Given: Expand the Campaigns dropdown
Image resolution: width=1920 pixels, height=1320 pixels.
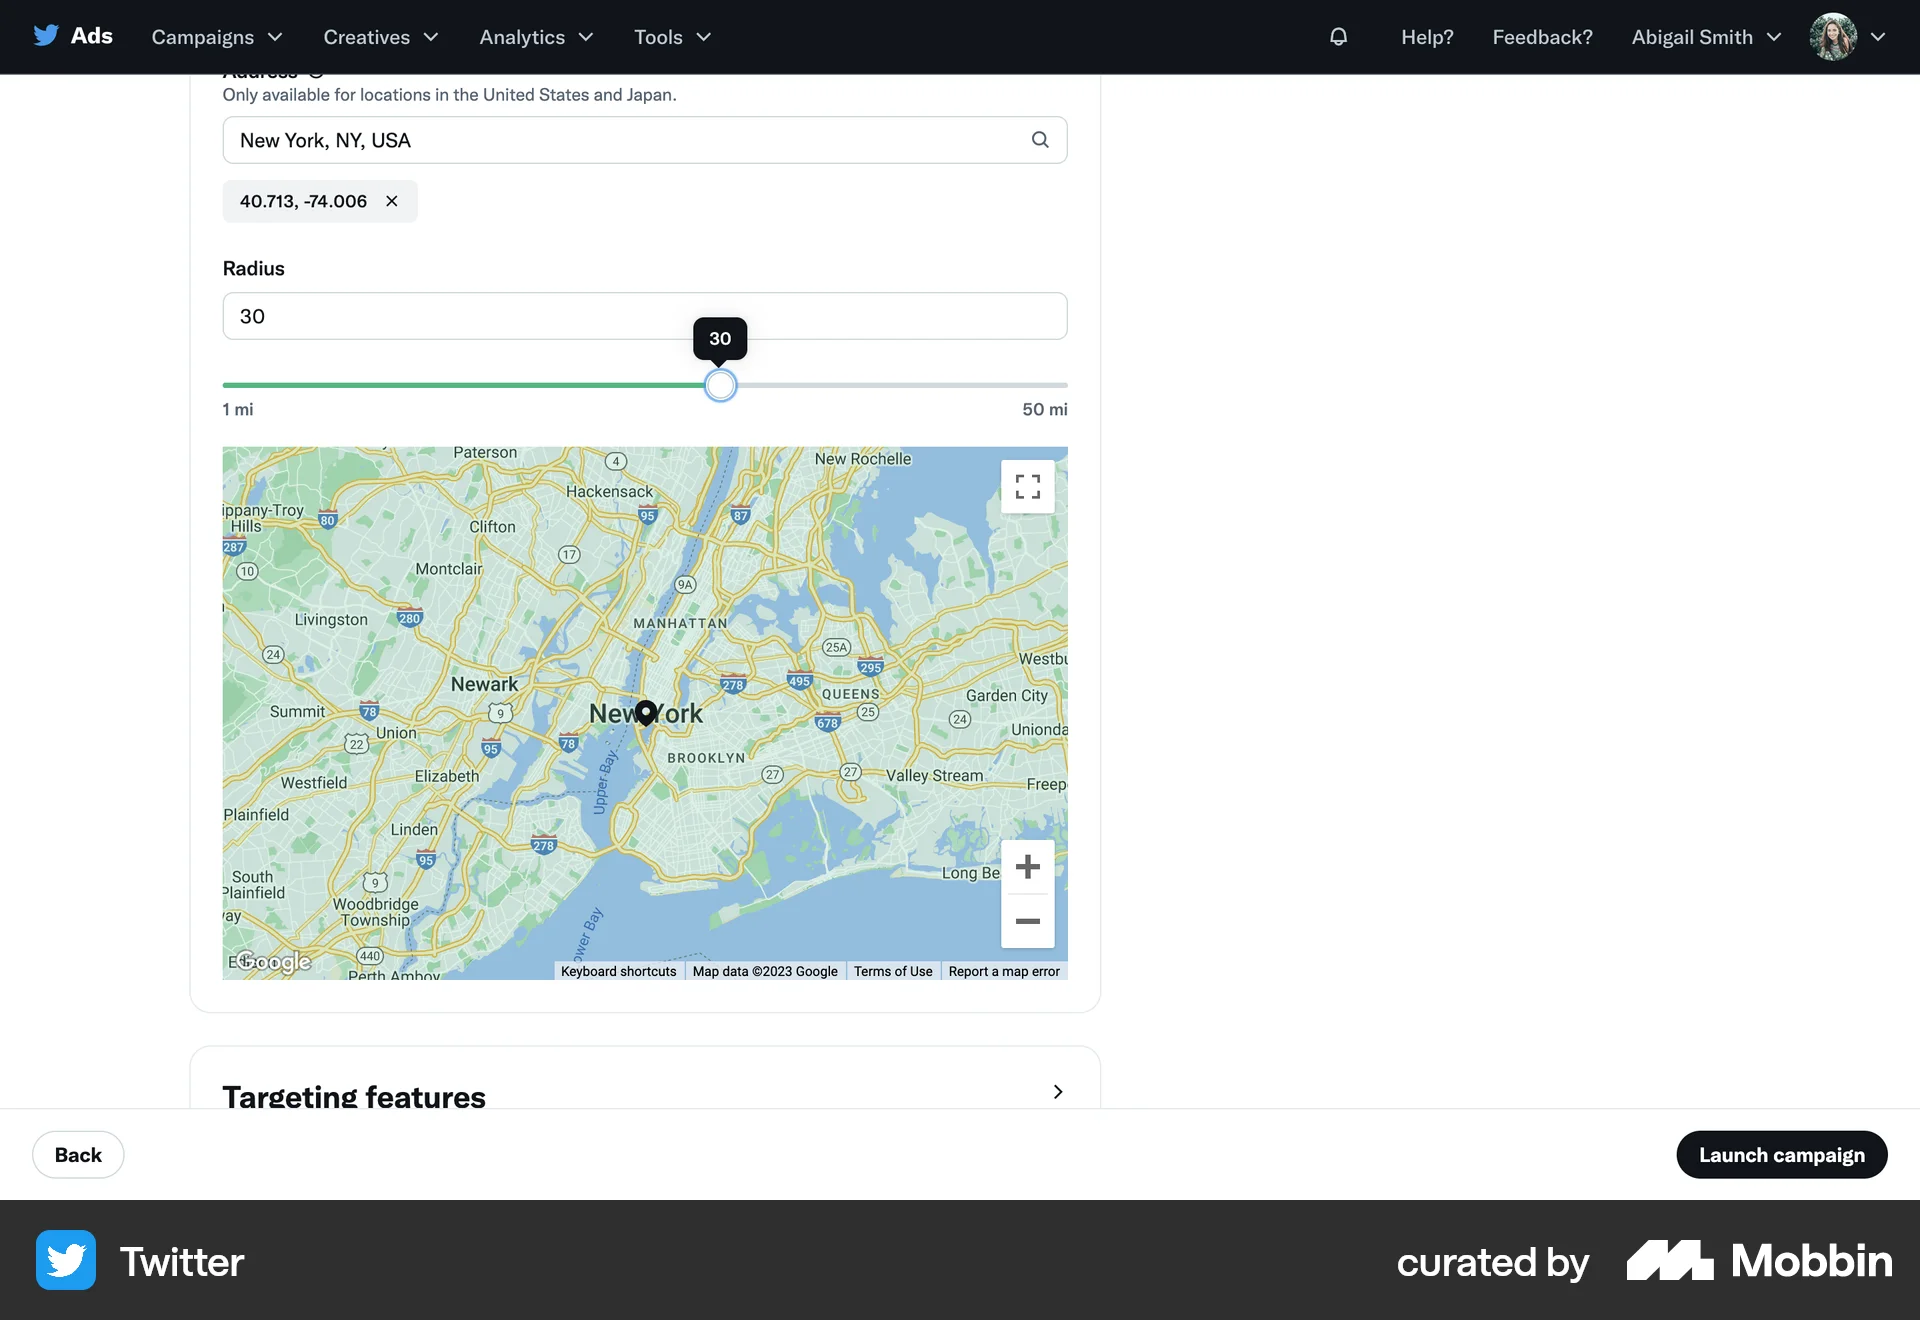Looking at the screenshot, I should point(215,37).
